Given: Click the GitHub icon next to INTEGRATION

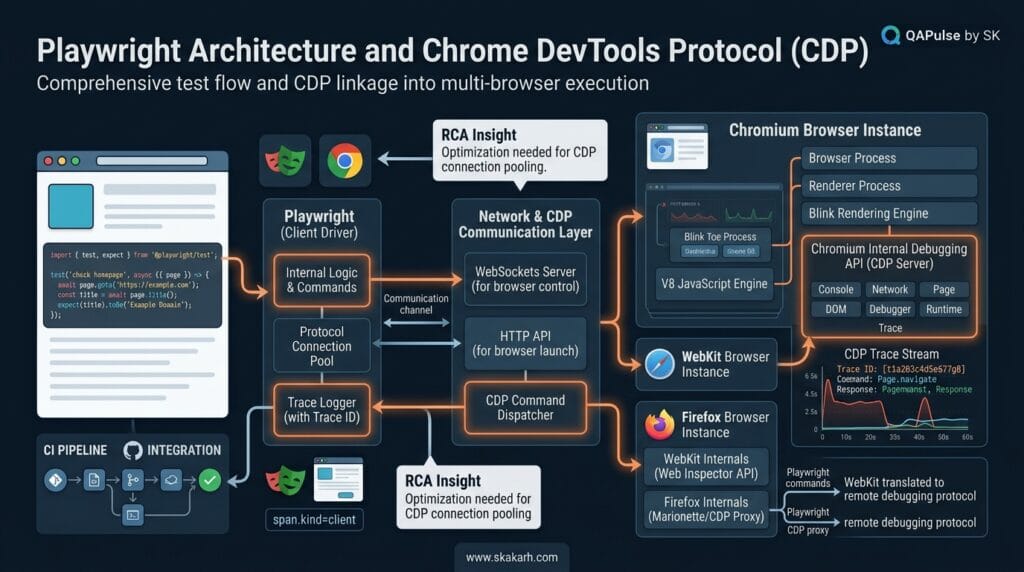Looking at the screenshot, I should pyautogui.click(x=133, y=451).
